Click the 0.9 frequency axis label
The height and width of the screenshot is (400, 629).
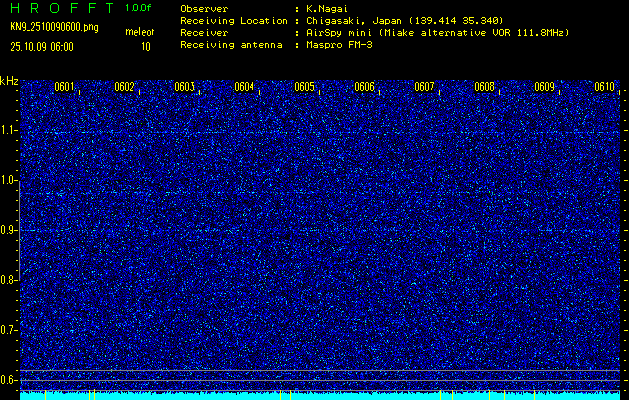coord(9,230)
